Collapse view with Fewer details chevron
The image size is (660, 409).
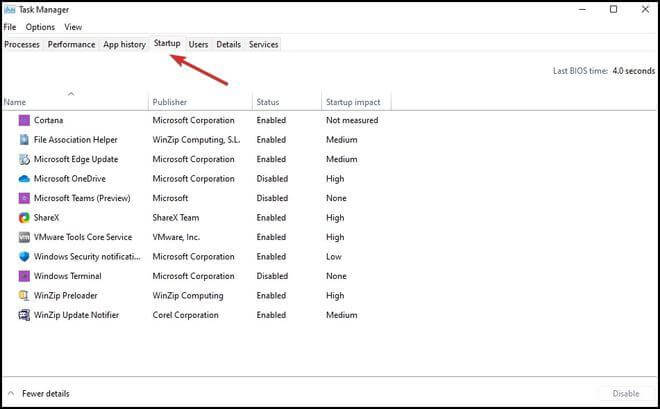(x=11, y=394)
